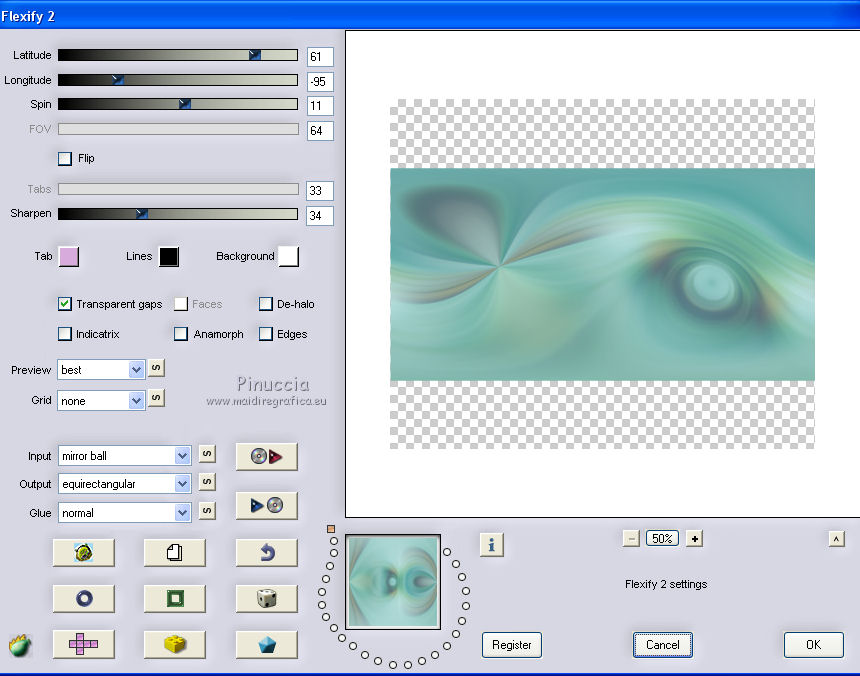The height and width of the screenshot is (676, 860).
Task: Click the Cancel button
Action: (x=663, y=645)
